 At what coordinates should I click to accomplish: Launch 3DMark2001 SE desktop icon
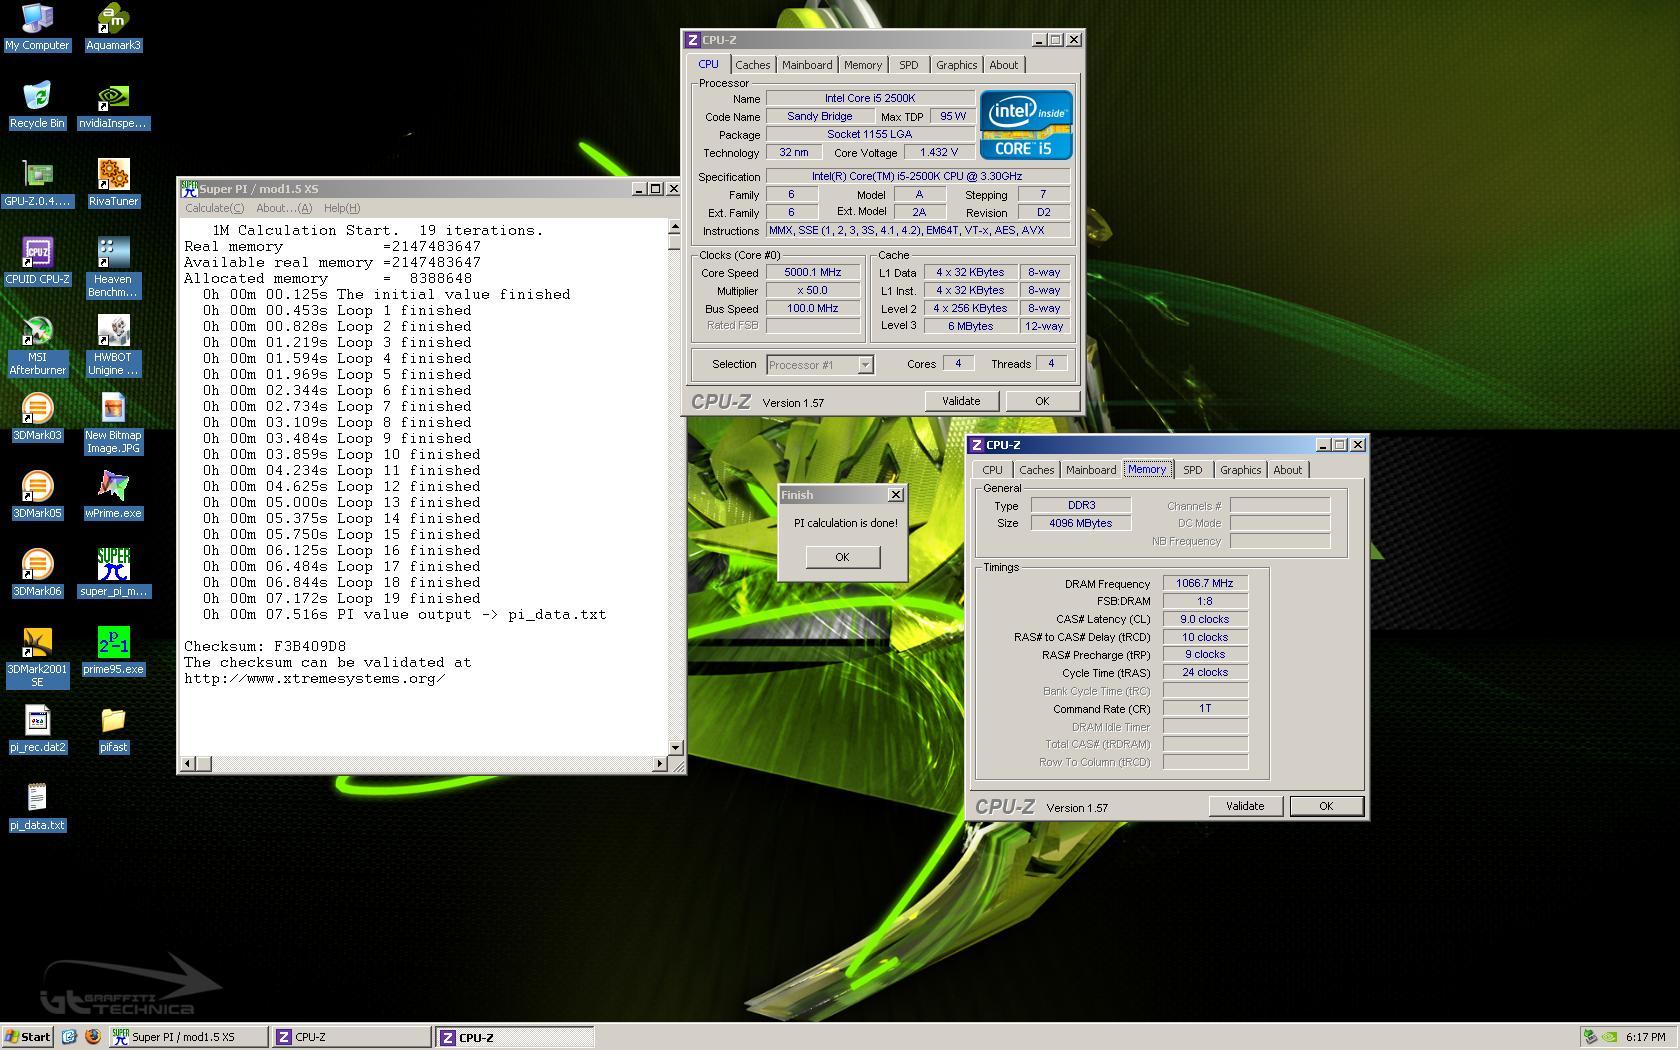(x=37, y=658)
